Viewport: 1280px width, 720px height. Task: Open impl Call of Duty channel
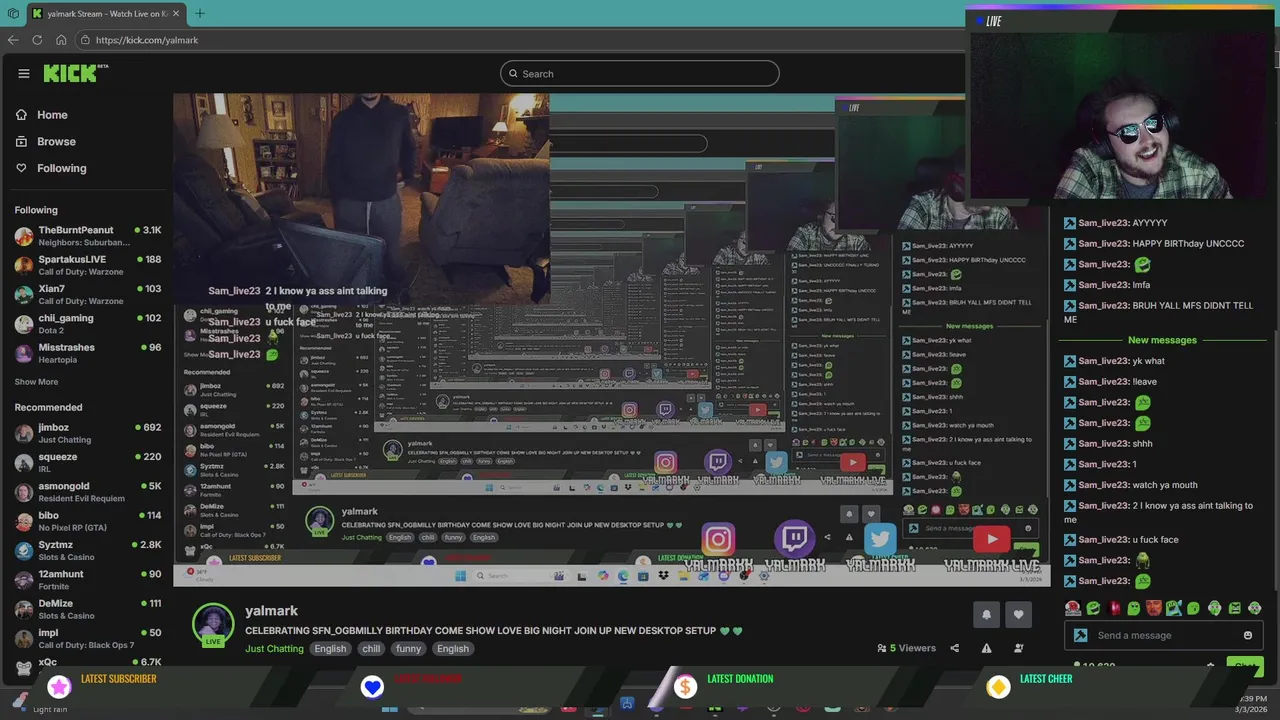(x=87, y=637)
